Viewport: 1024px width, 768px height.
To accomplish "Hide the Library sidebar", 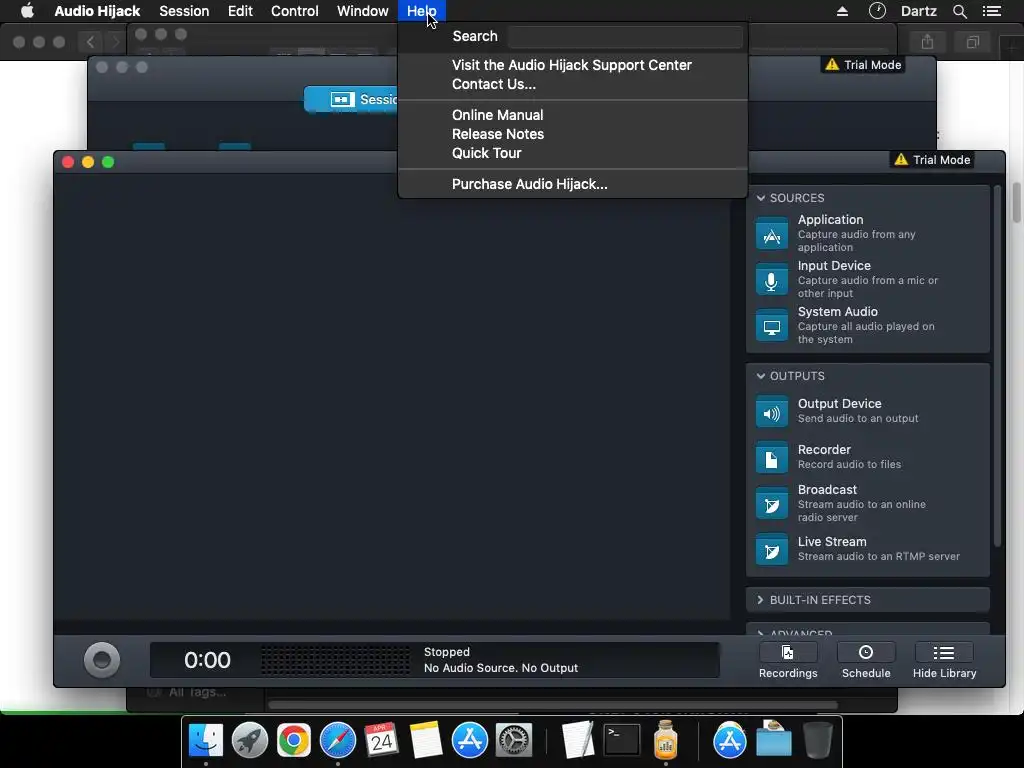I will click(x=944, y=660).
